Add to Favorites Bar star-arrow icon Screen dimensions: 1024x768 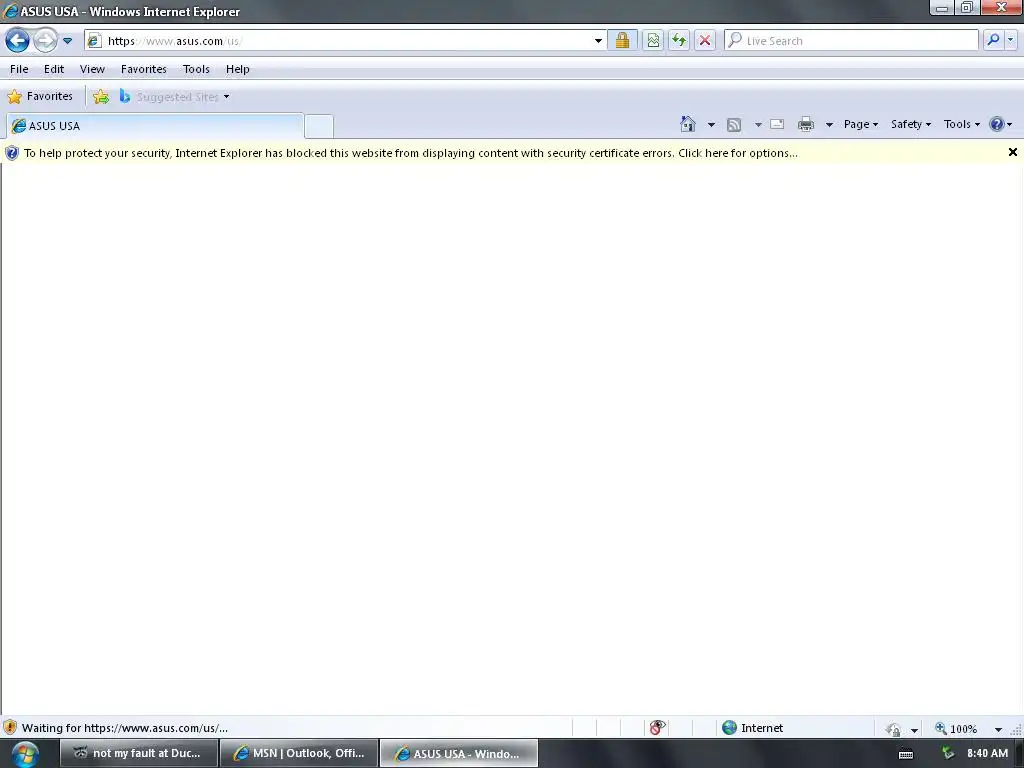[x=101, y=97]
